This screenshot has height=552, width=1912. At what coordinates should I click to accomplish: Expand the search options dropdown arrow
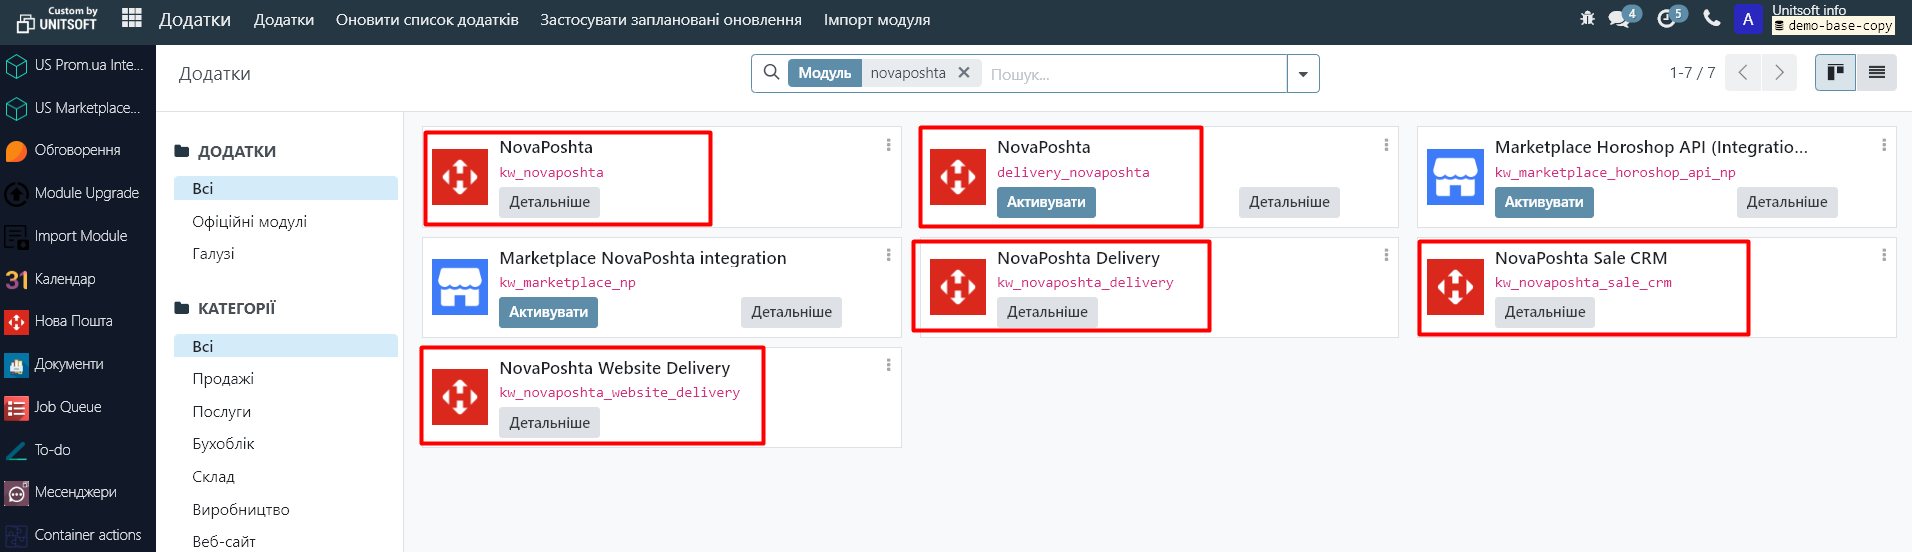click(x=1303, y=74)
